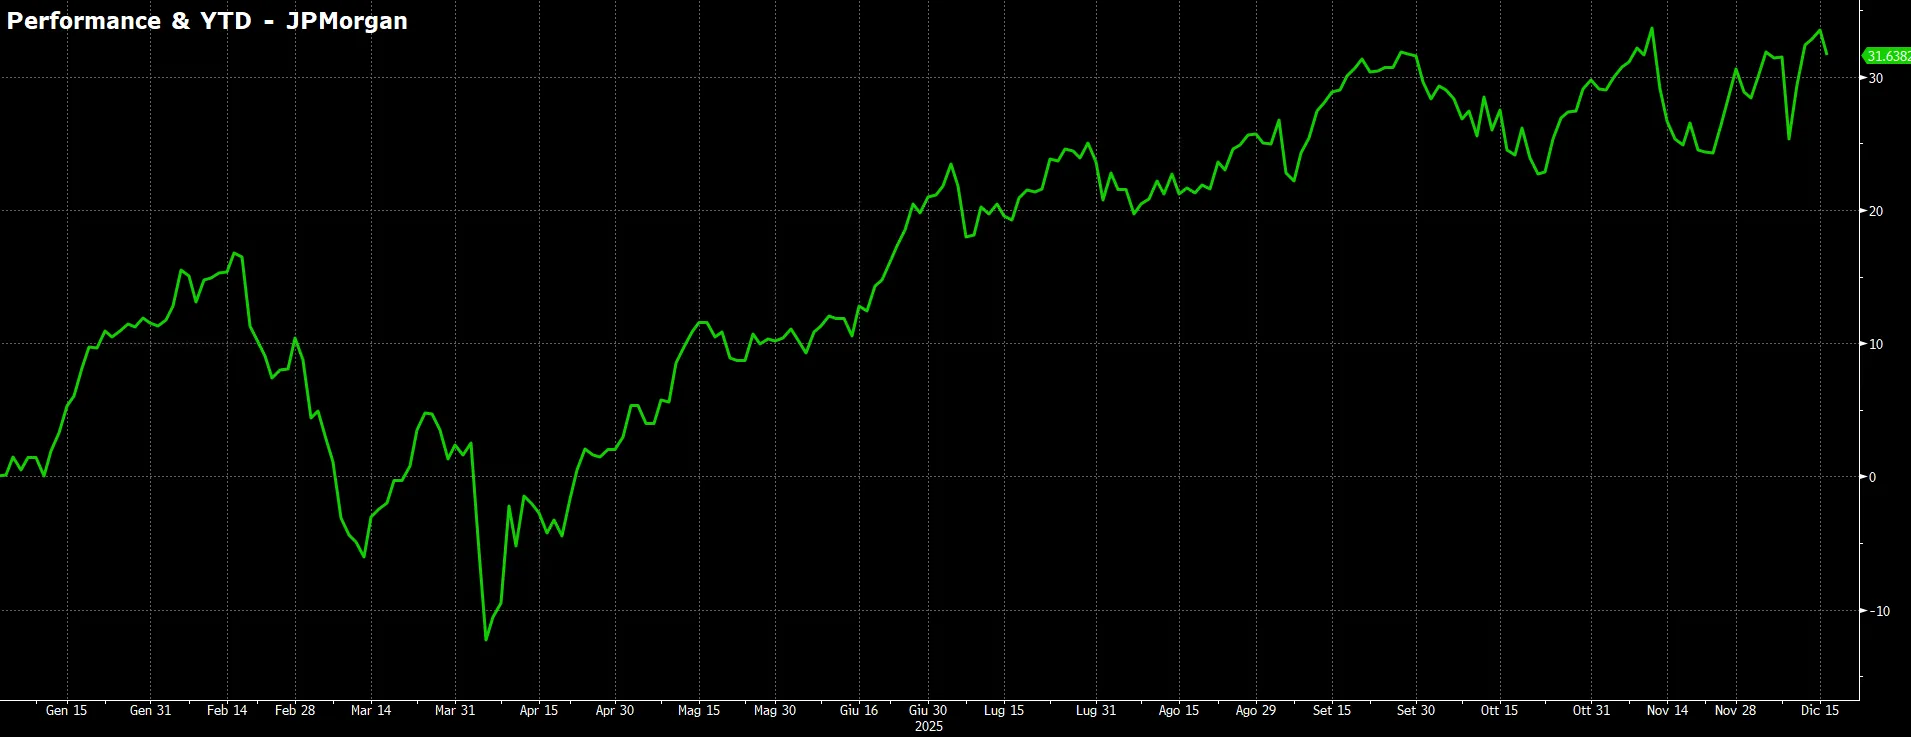Select the Gen 31 date axis label

(151, 710)
